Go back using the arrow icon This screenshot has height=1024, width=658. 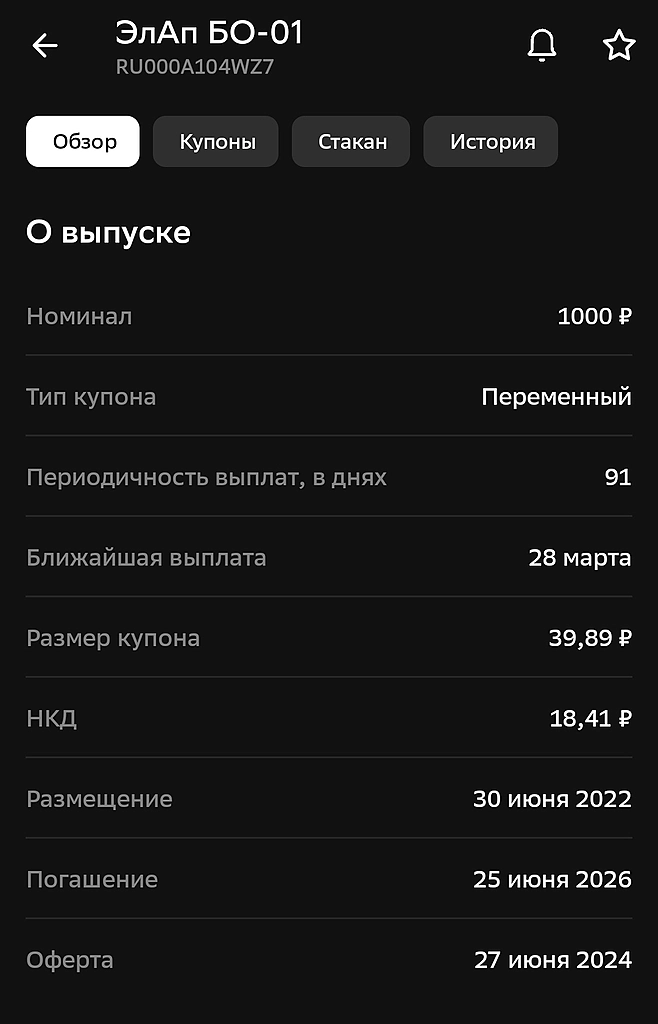point(45,45)
